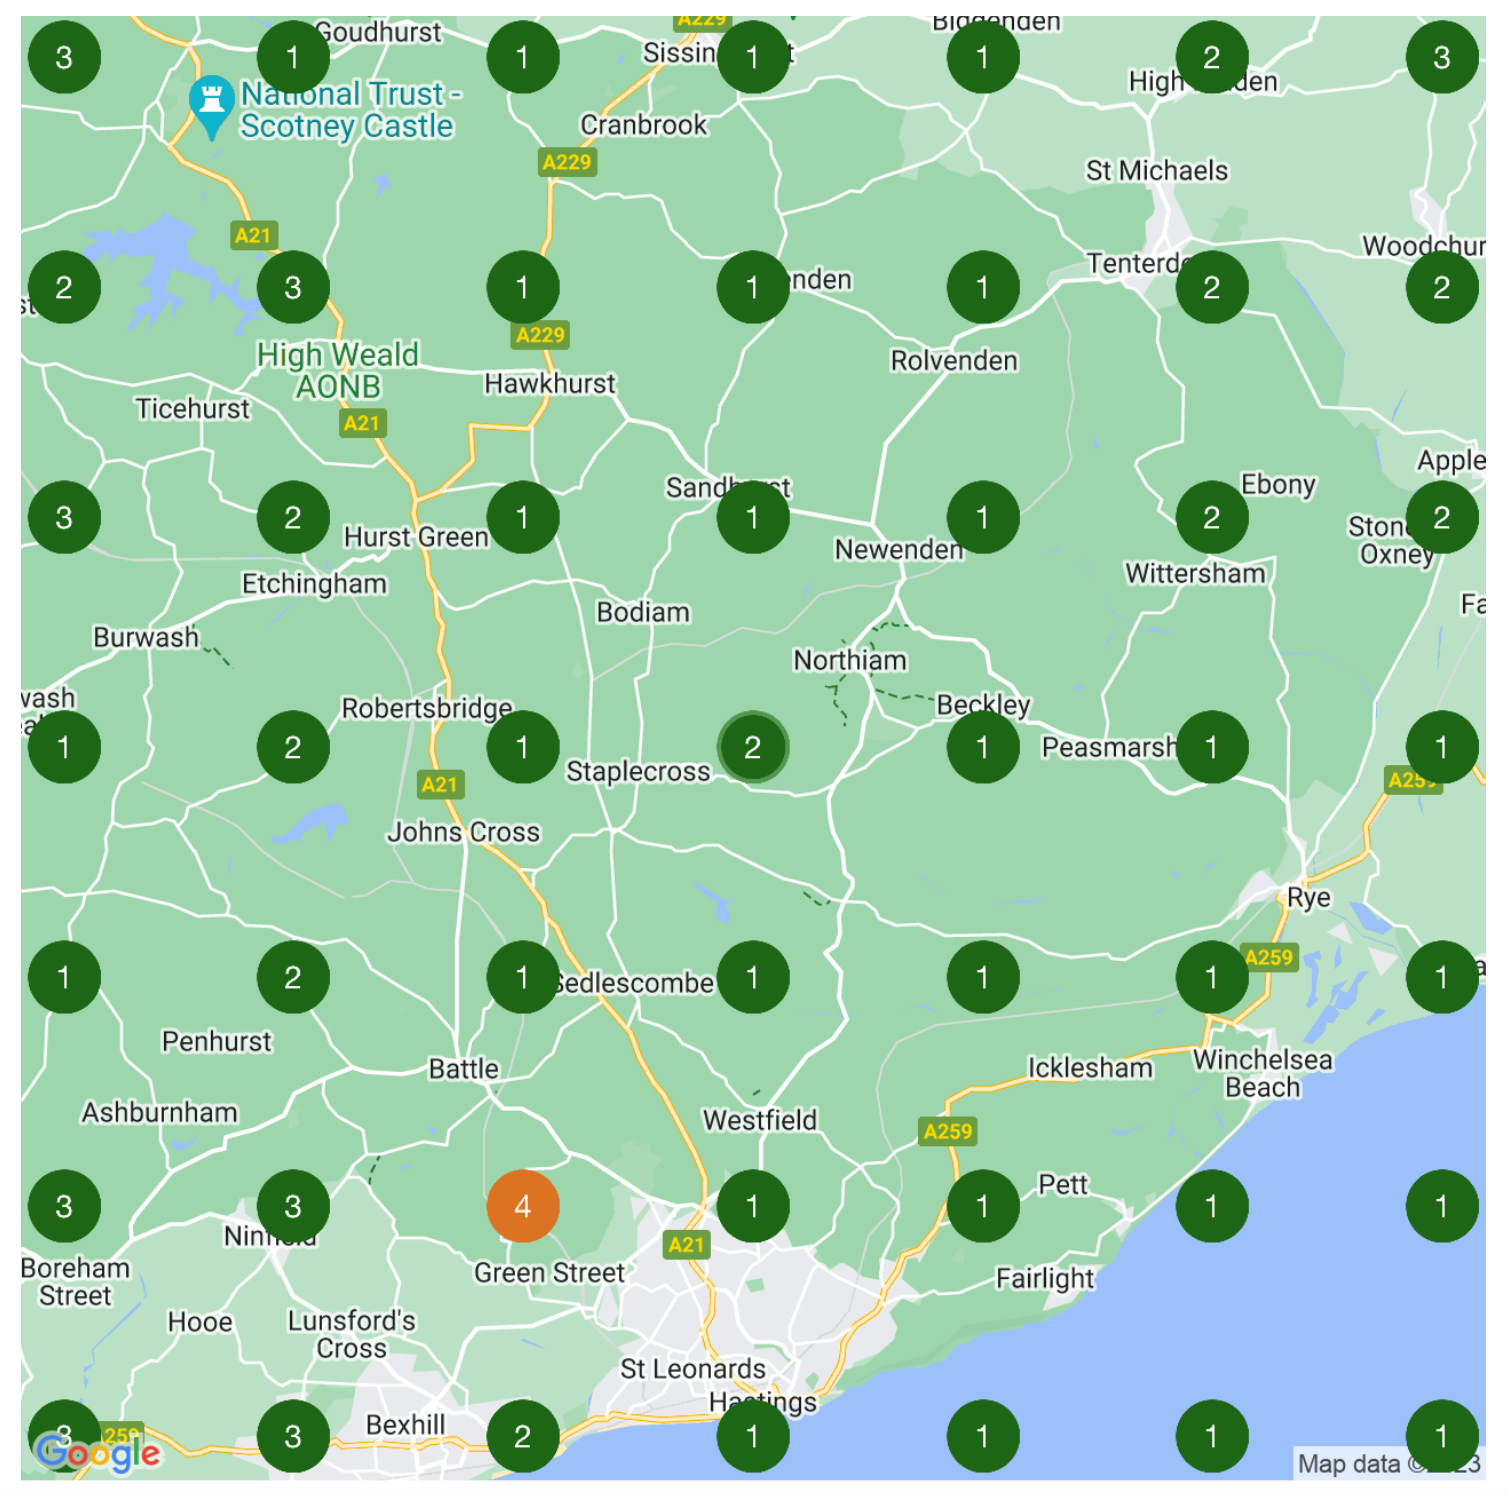Select the marker showing 1 near Newenden

(983, 516)
